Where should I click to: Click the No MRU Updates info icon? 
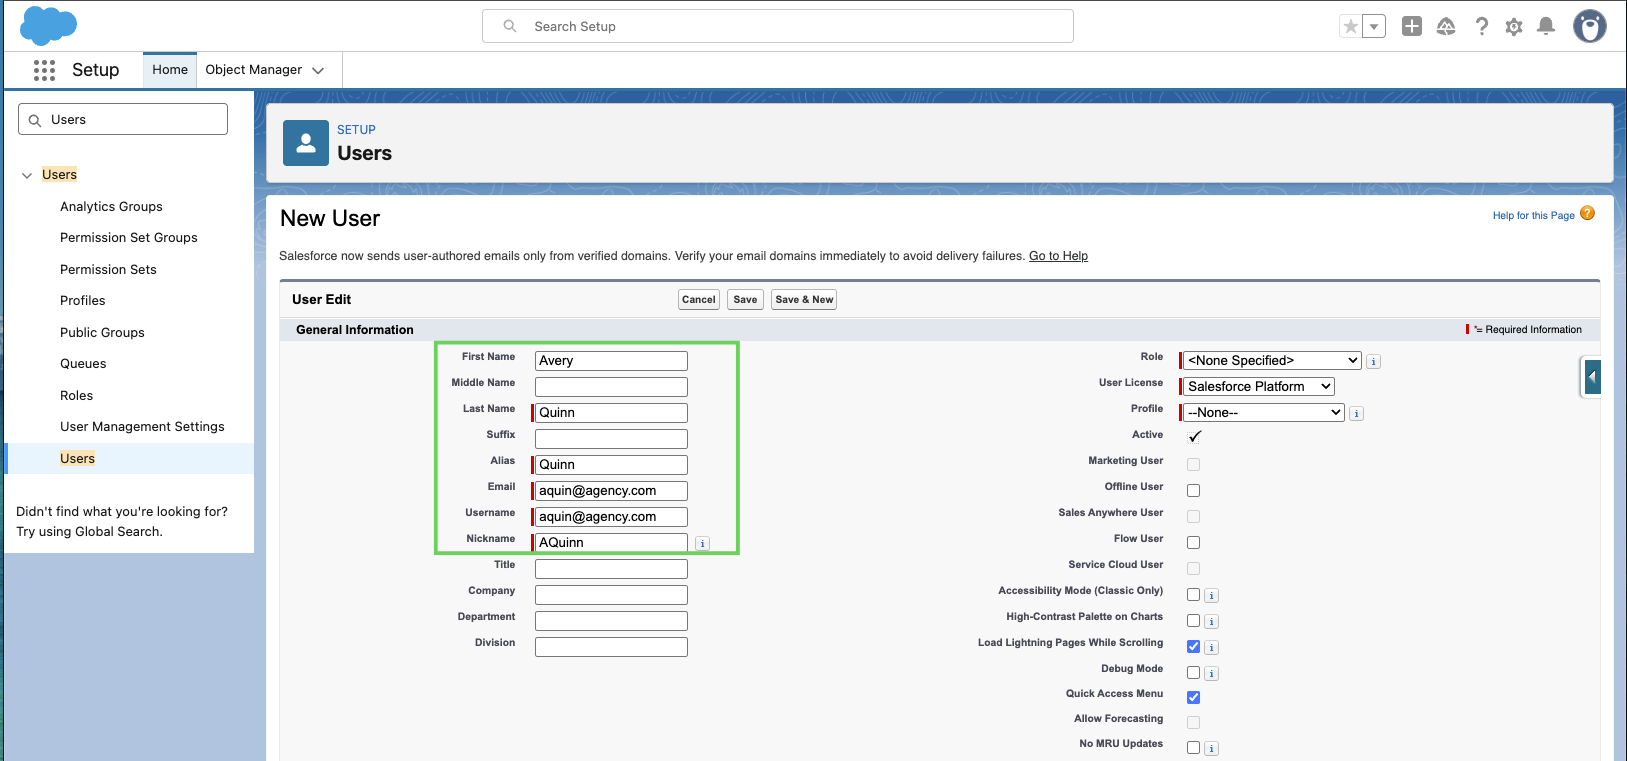[x=1211, y=748]
